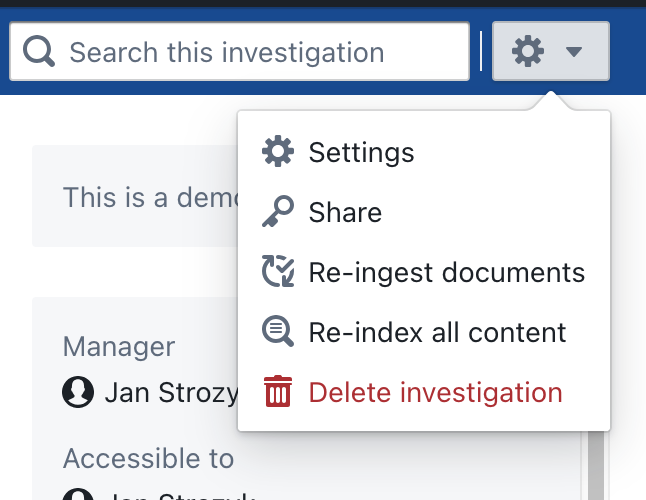Viewport: 646px width, 500px height.
Task: Select Re-ingest documents option
Action: [424, 272]
